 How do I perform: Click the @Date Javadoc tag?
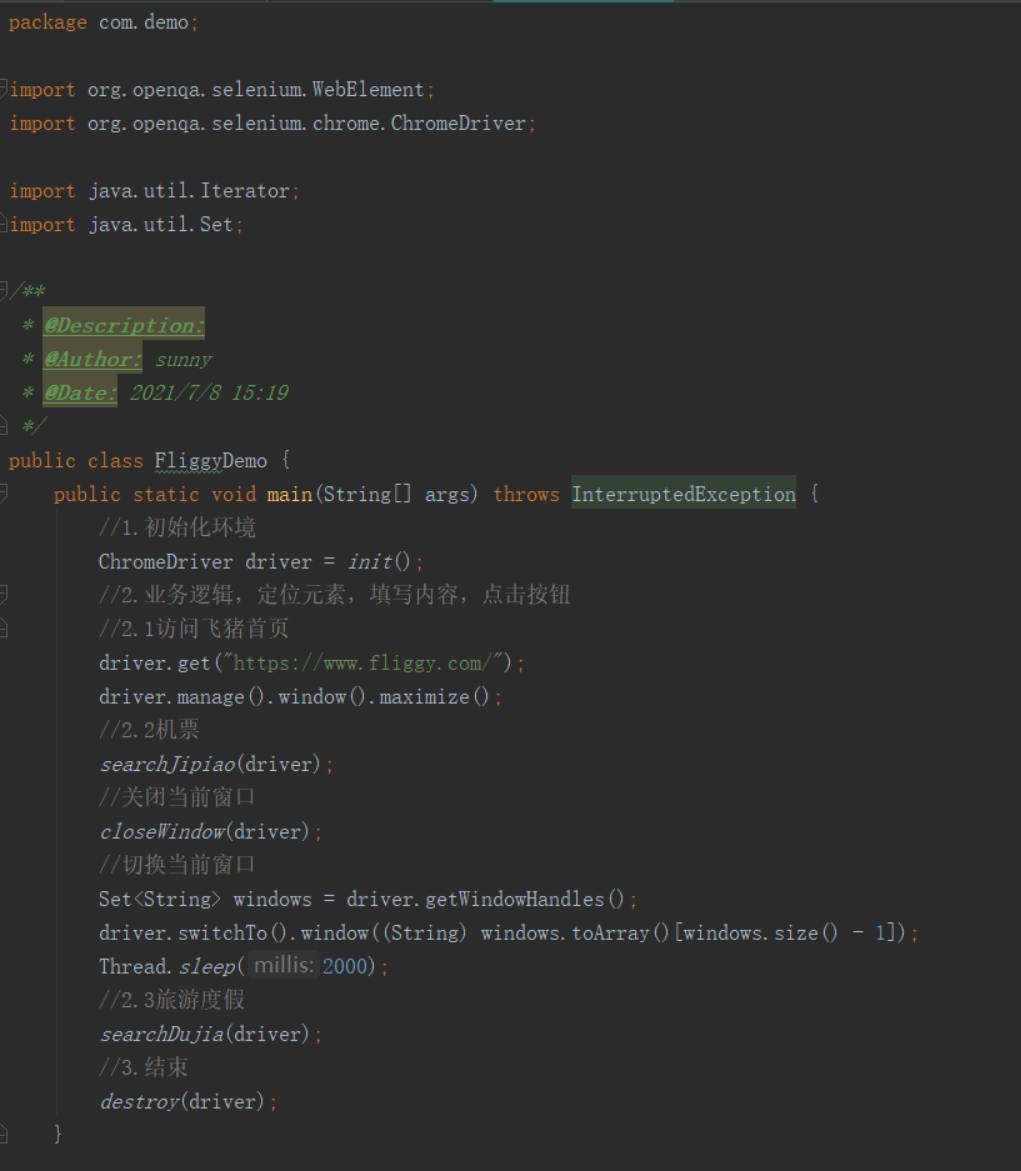(x=80, y=393)
